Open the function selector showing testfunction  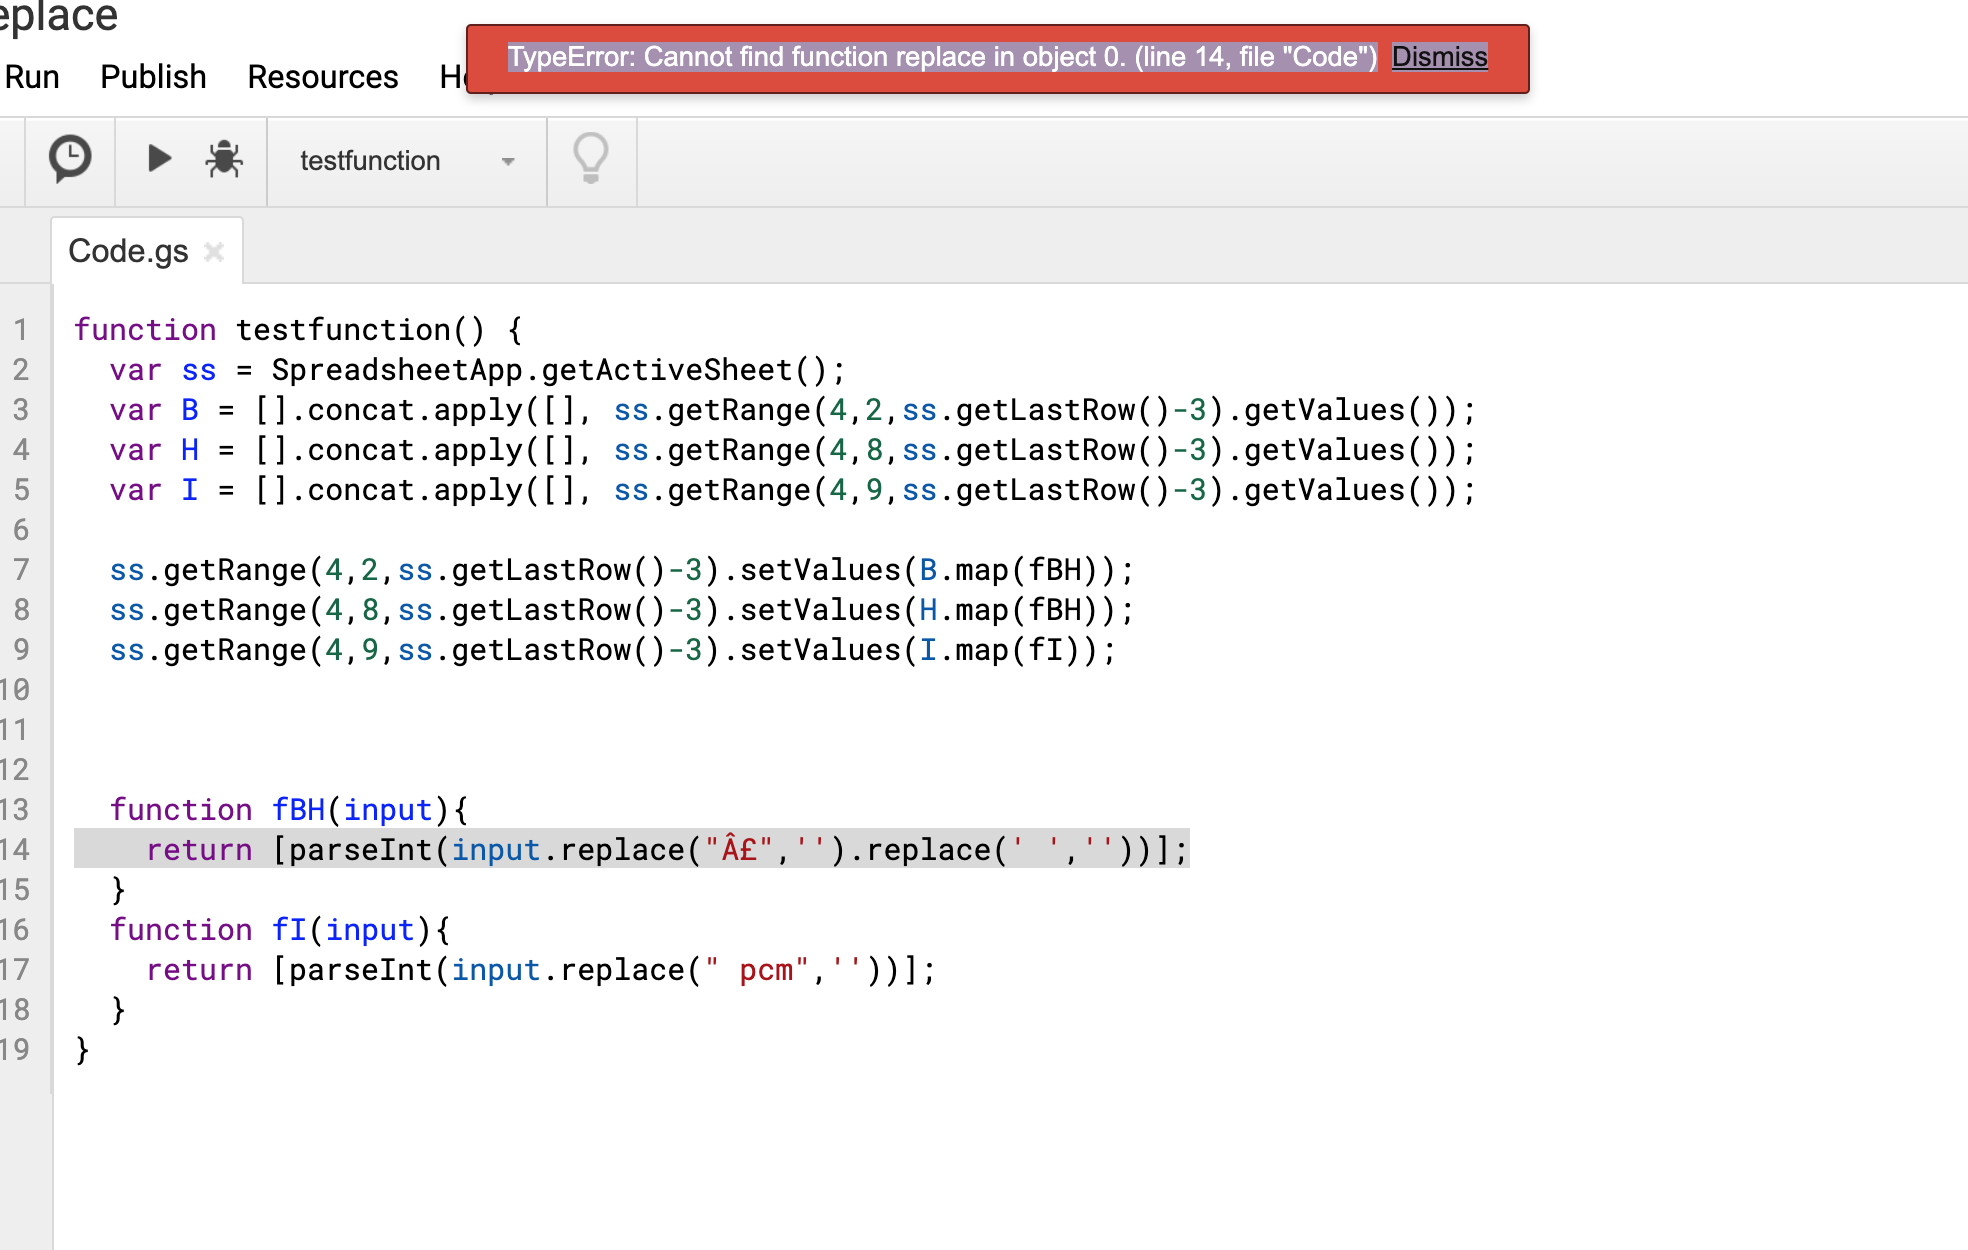pos(371,160)
